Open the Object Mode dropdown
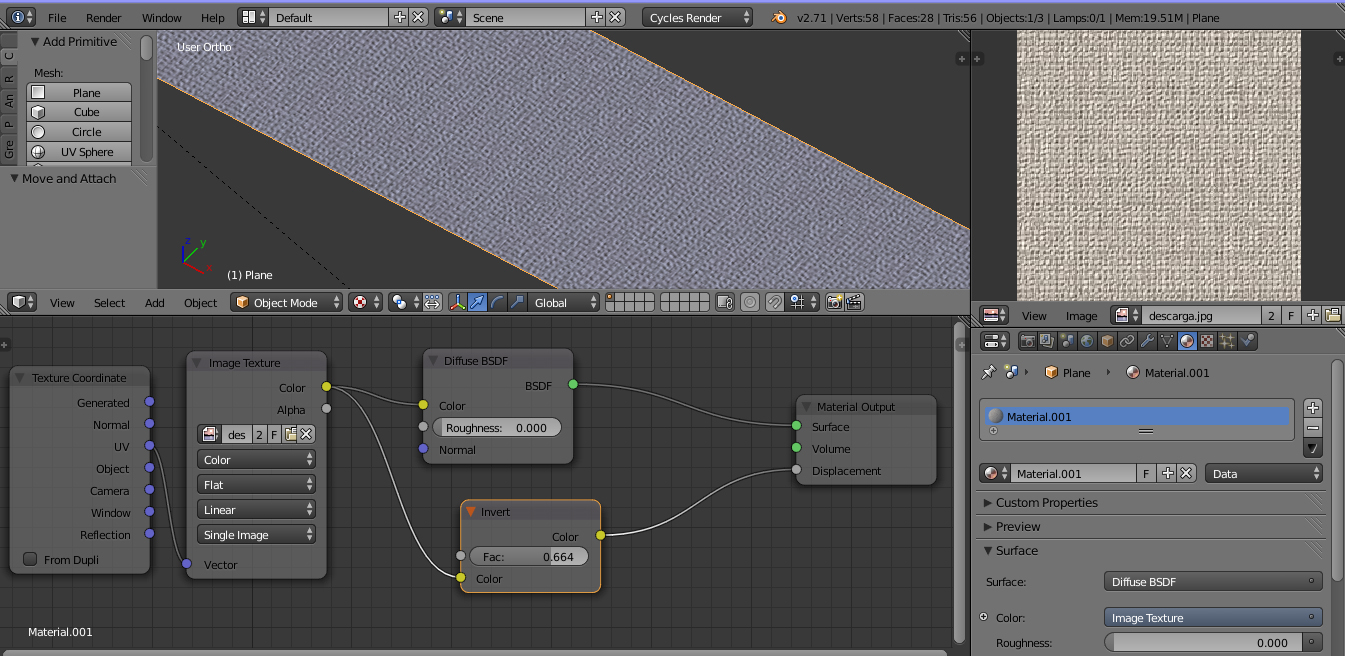The width and height of the screenshot is (1345, 656). click(286, 302)
